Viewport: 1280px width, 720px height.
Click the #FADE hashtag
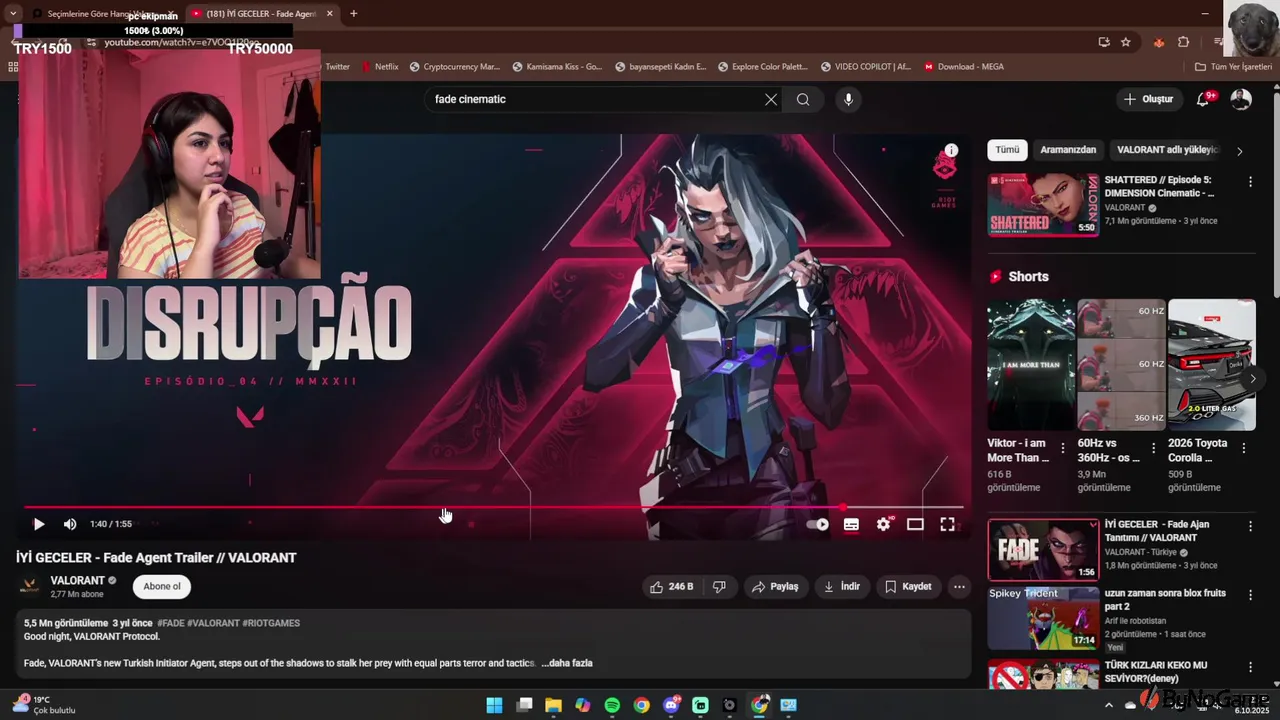click(x=171, y=623)
